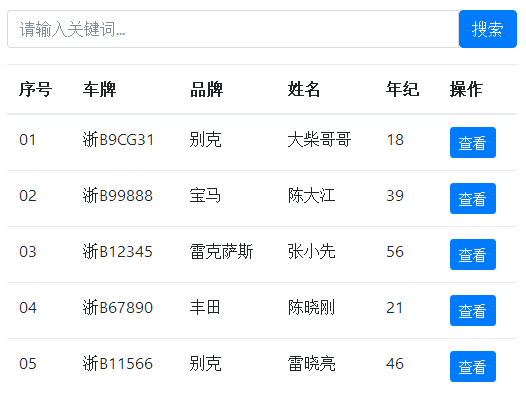This screenshot has height=395, width=526.
Task: Click the name 张小先
Action: (x=311, y=252)
